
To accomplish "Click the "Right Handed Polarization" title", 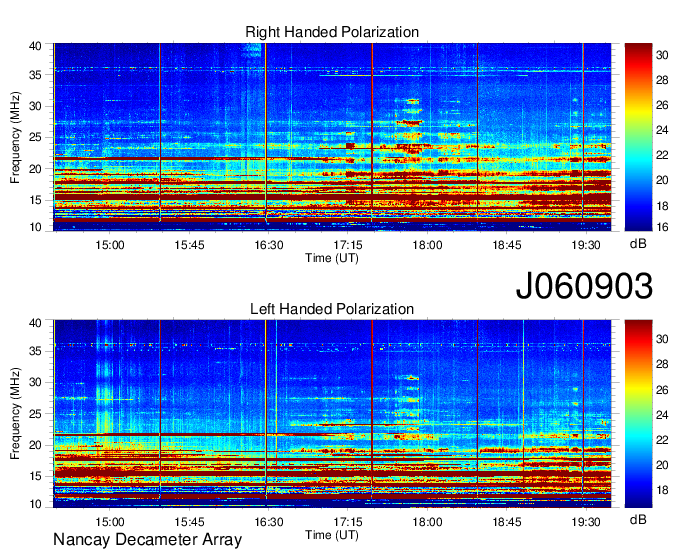I will click(332, 32).
